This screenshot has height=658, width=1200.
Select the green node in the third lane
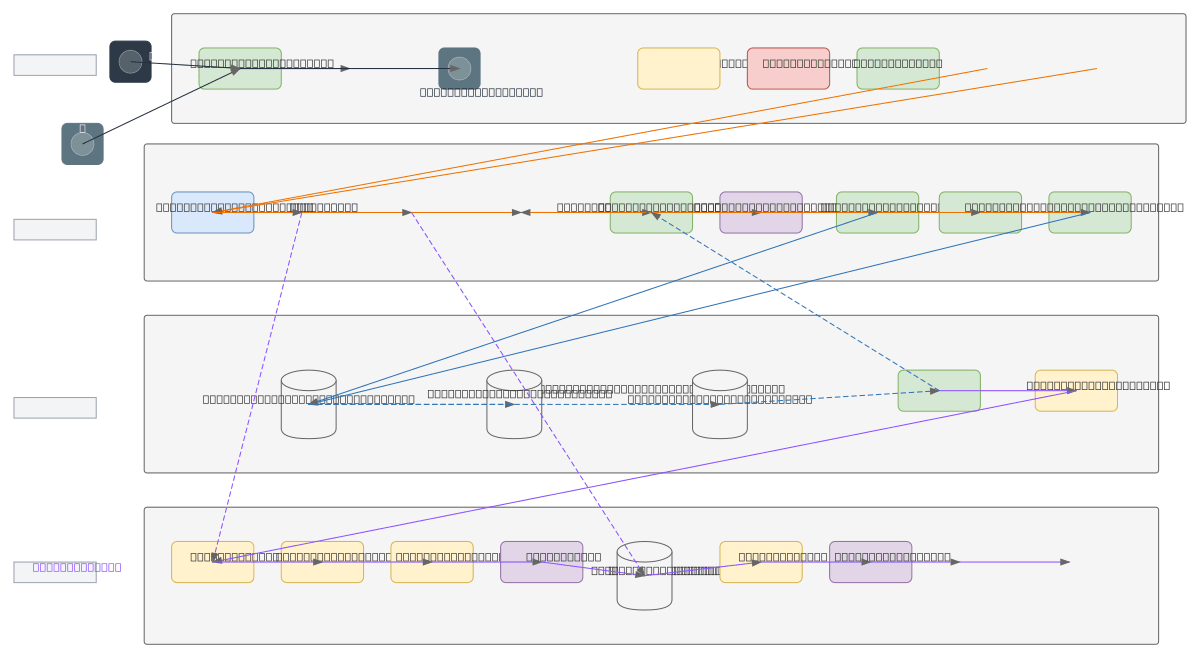tap(939, 390)
